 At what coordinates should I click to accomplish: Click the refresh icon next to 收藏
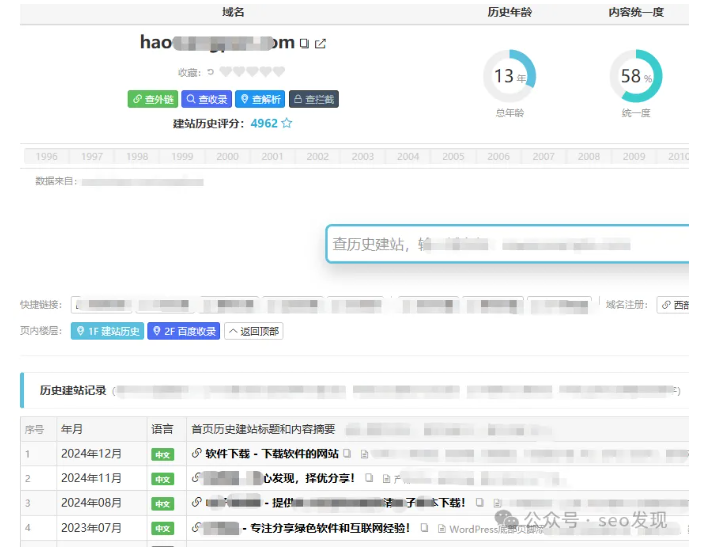click(210, 72)
